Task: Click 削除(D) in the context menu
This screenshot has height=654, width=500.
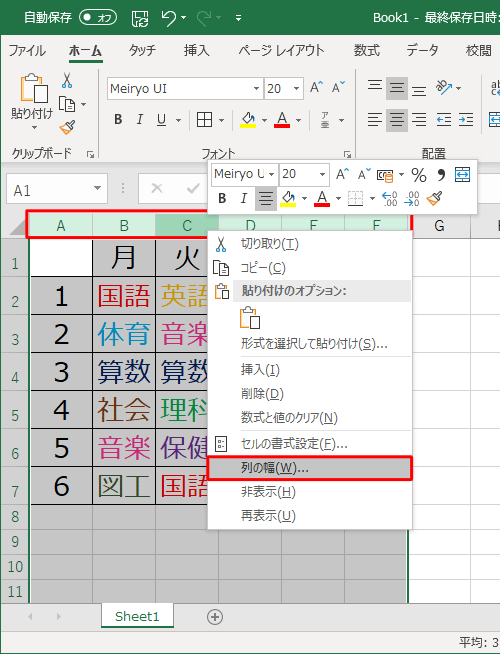Action: coord(262,393)
